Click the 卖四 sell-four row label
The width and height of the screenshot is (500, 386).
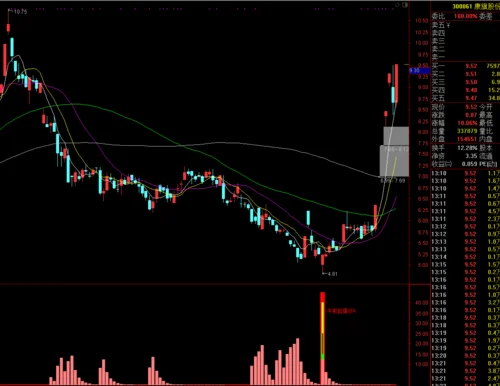click(x=438, y=33)
